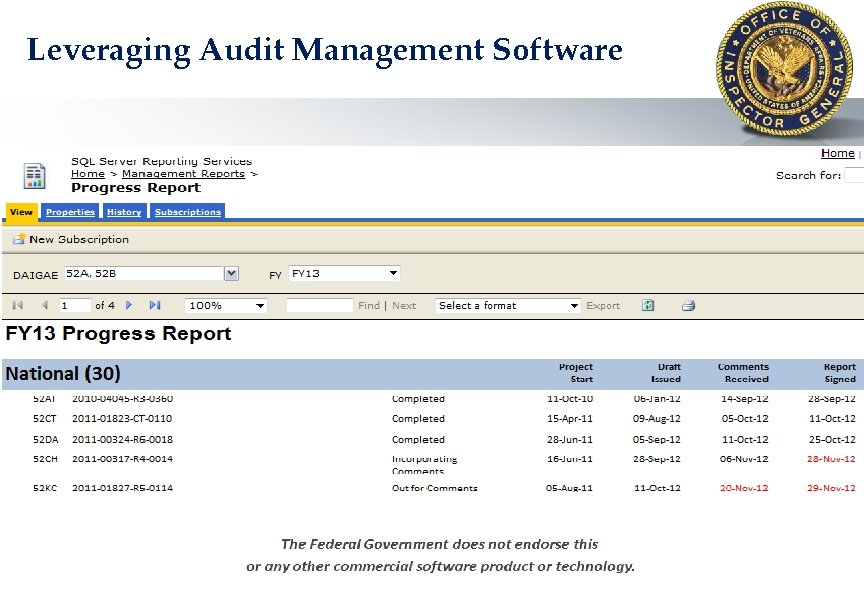Click project number 2011-00317-R4-0014
864x598 pixels.
(x=122, y=459)
